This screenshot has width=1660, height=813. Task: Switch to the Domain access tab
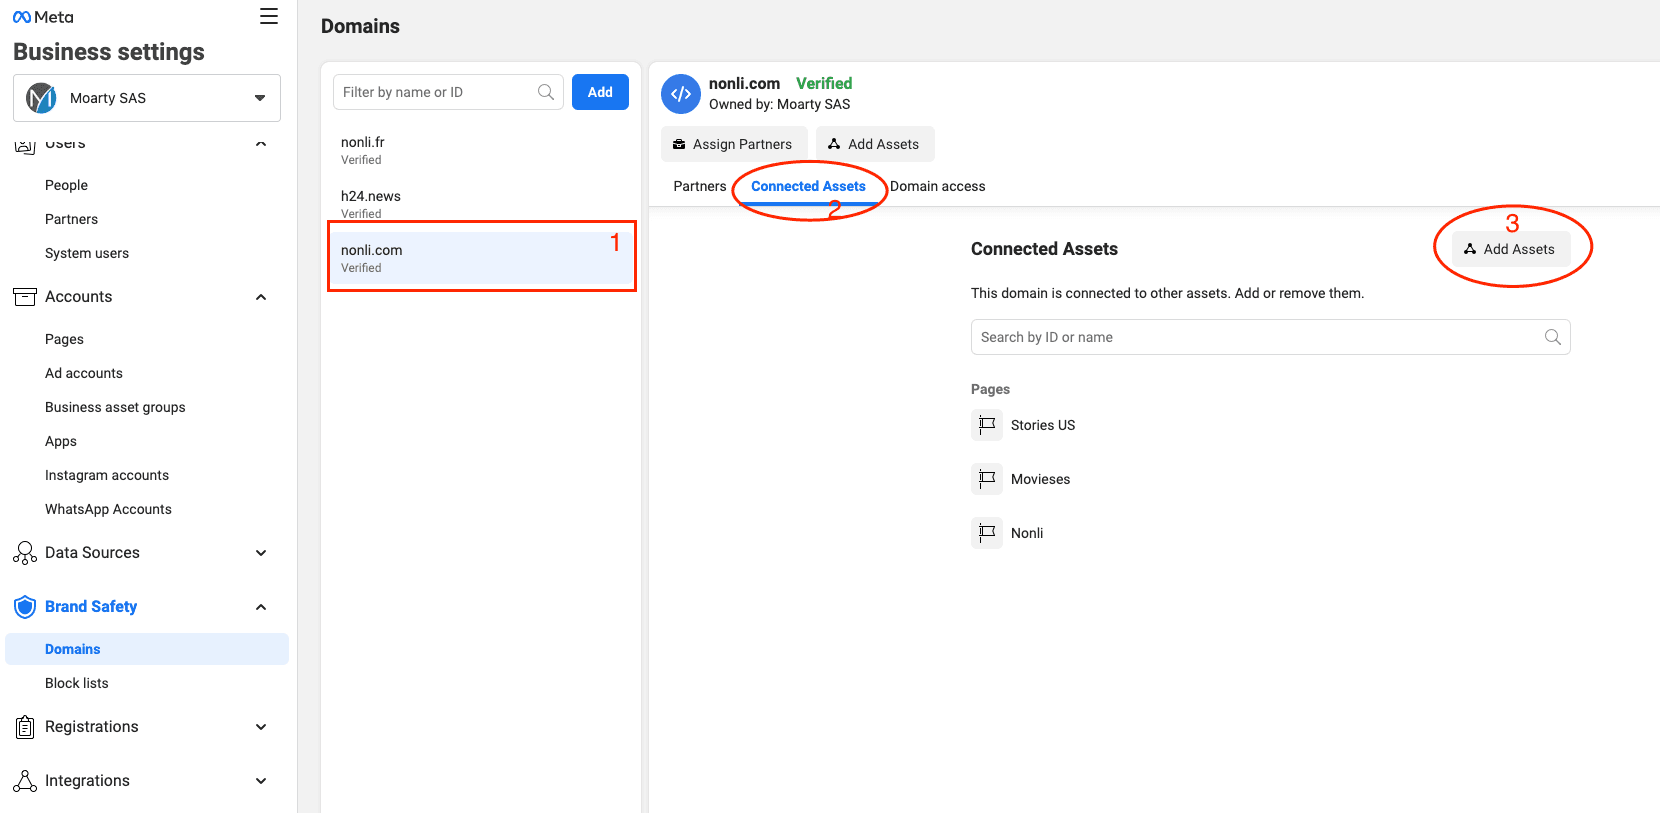pyautogui.click(x=938, y=186)
